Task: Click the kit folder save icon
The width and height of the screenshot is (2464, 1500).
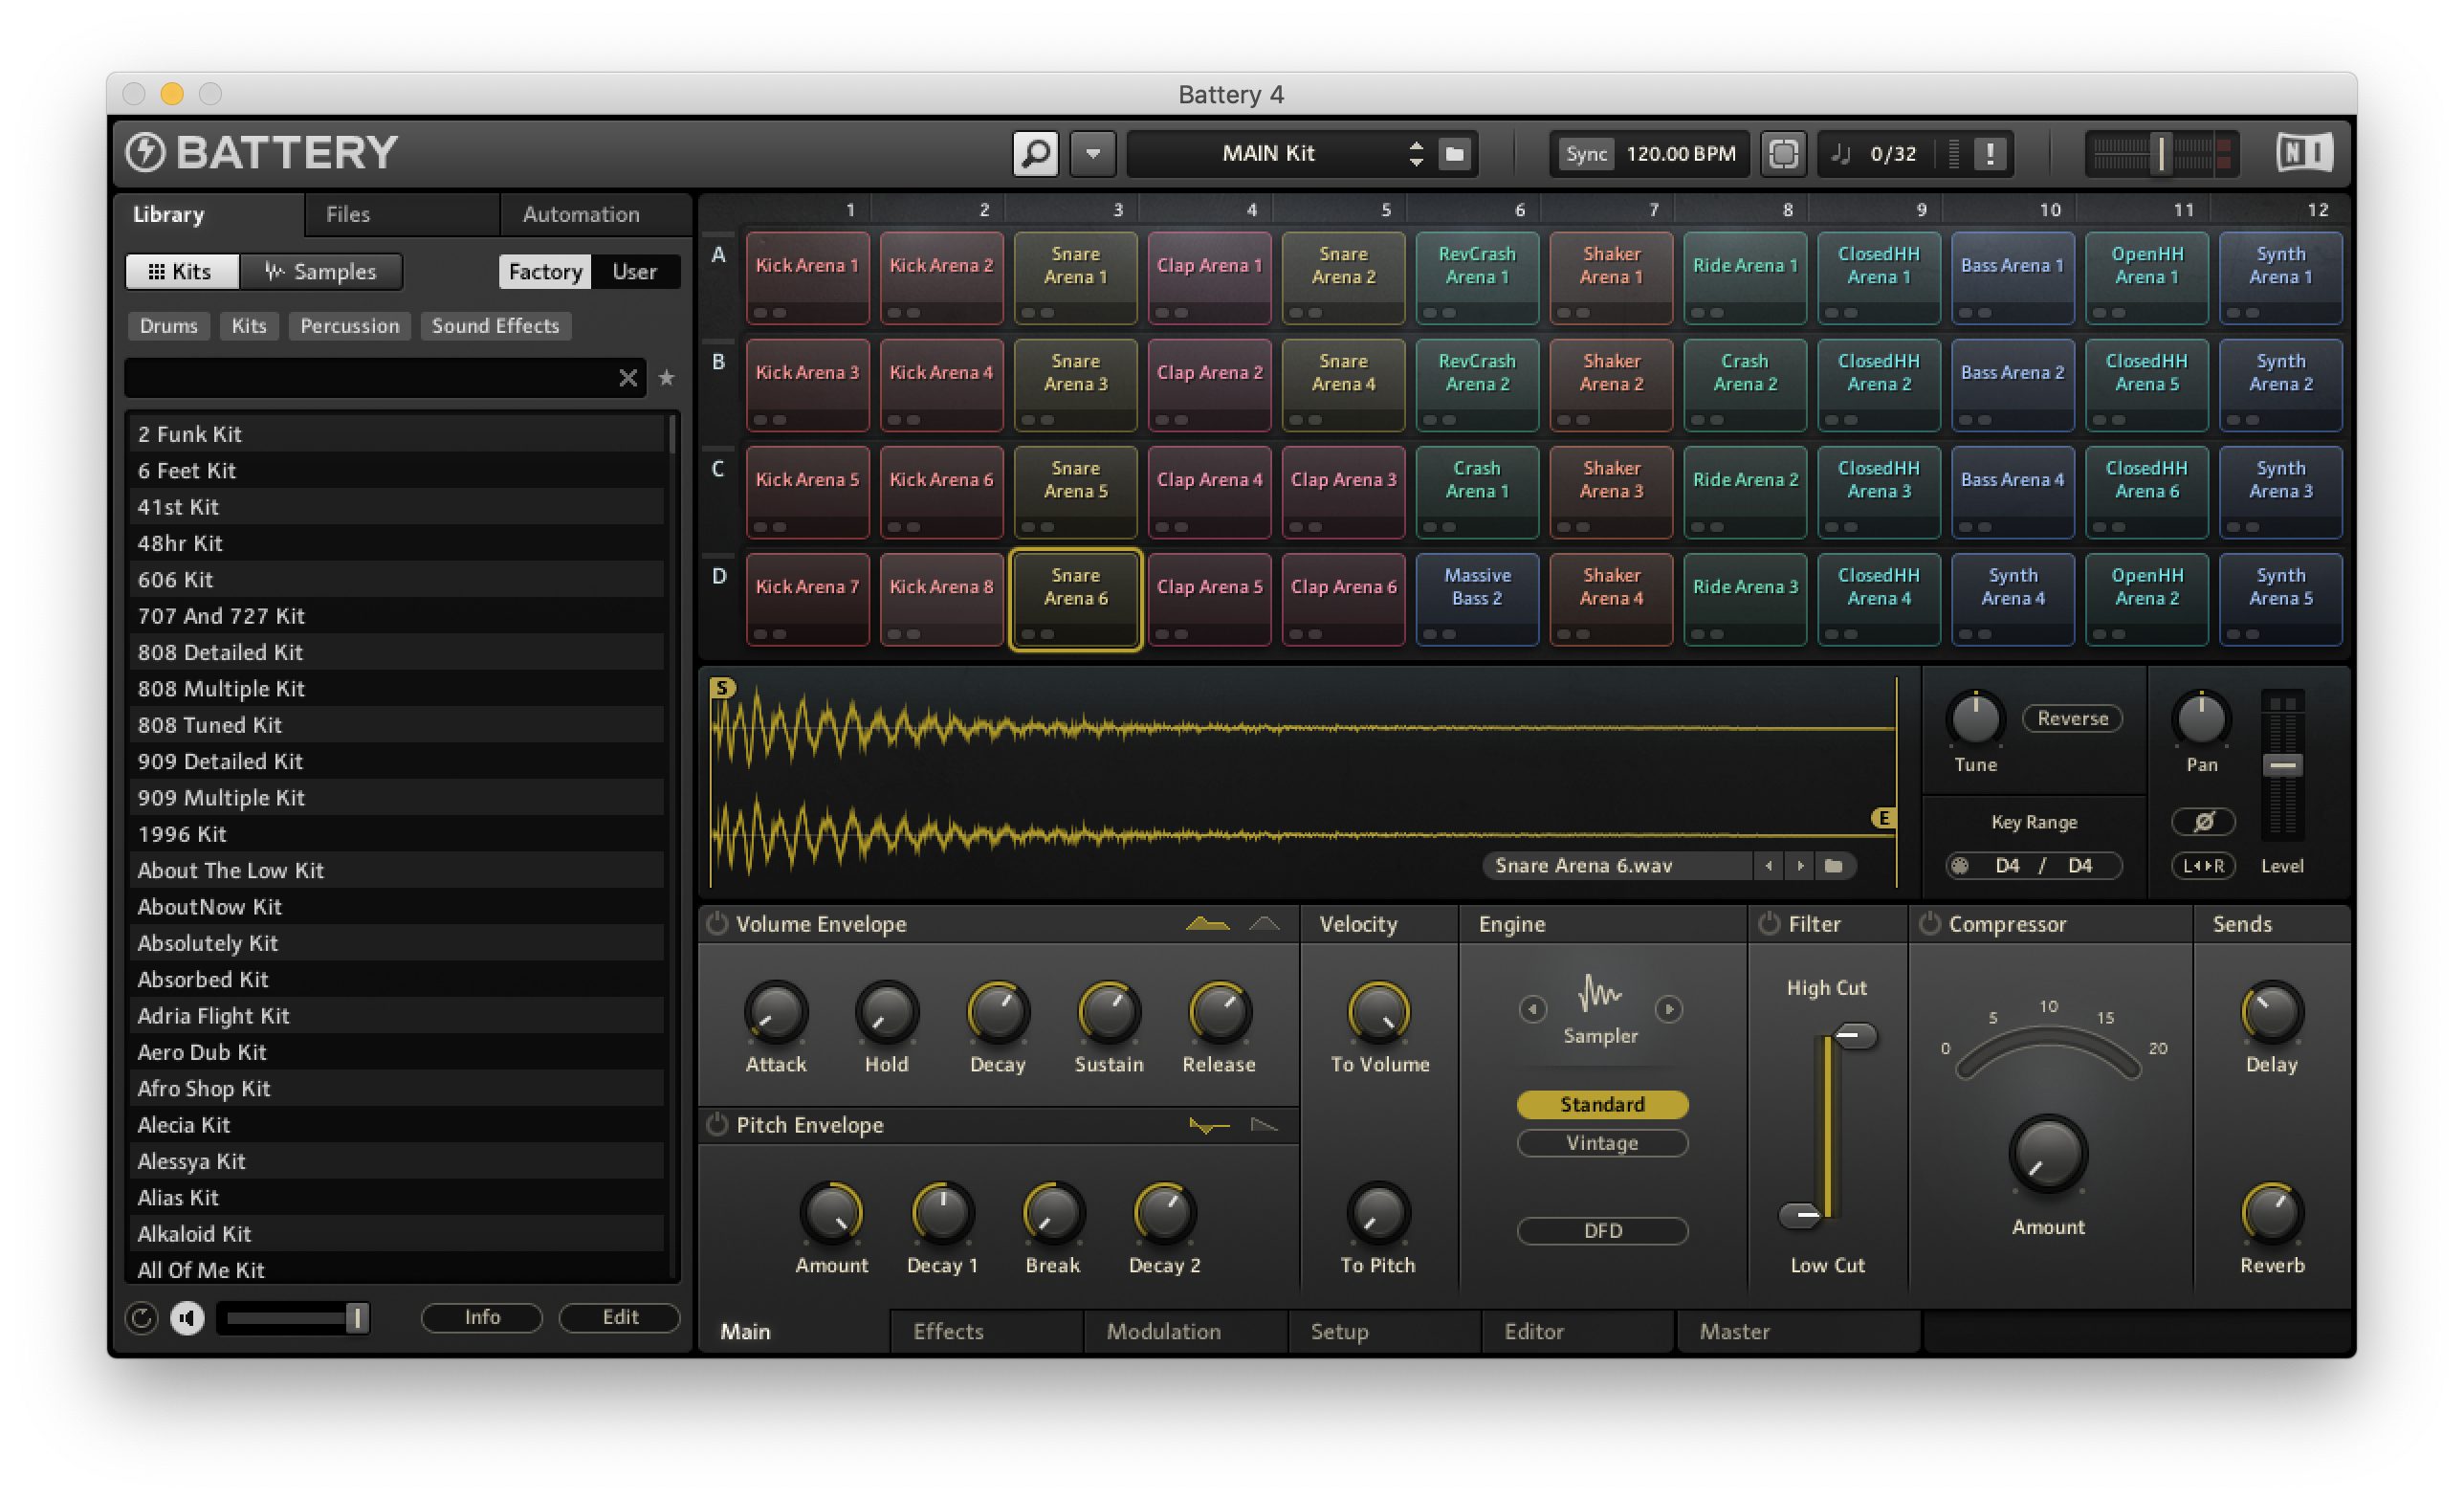Action: pyautogui.click(x=1454, y=153)
